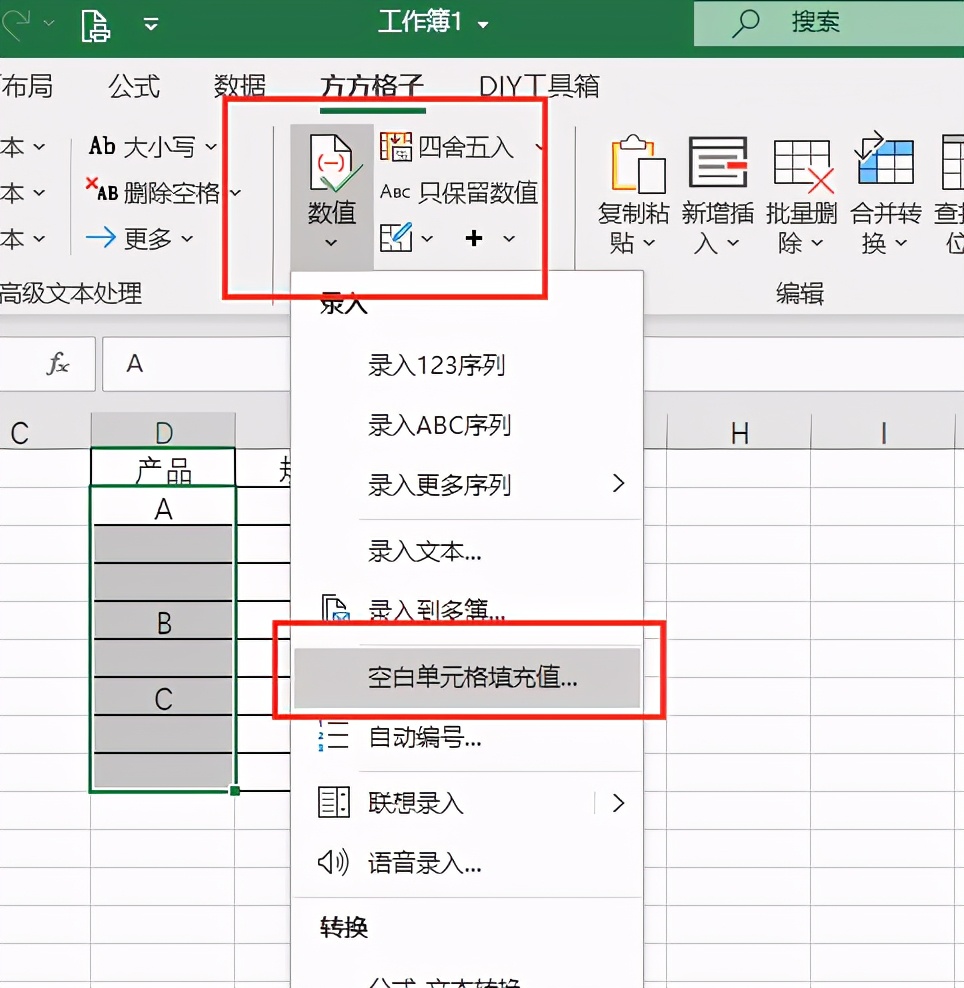Viewport: 964px width, 988px height.
Task: Open the 数值 dropdown arrow
Action: (330, 240)
